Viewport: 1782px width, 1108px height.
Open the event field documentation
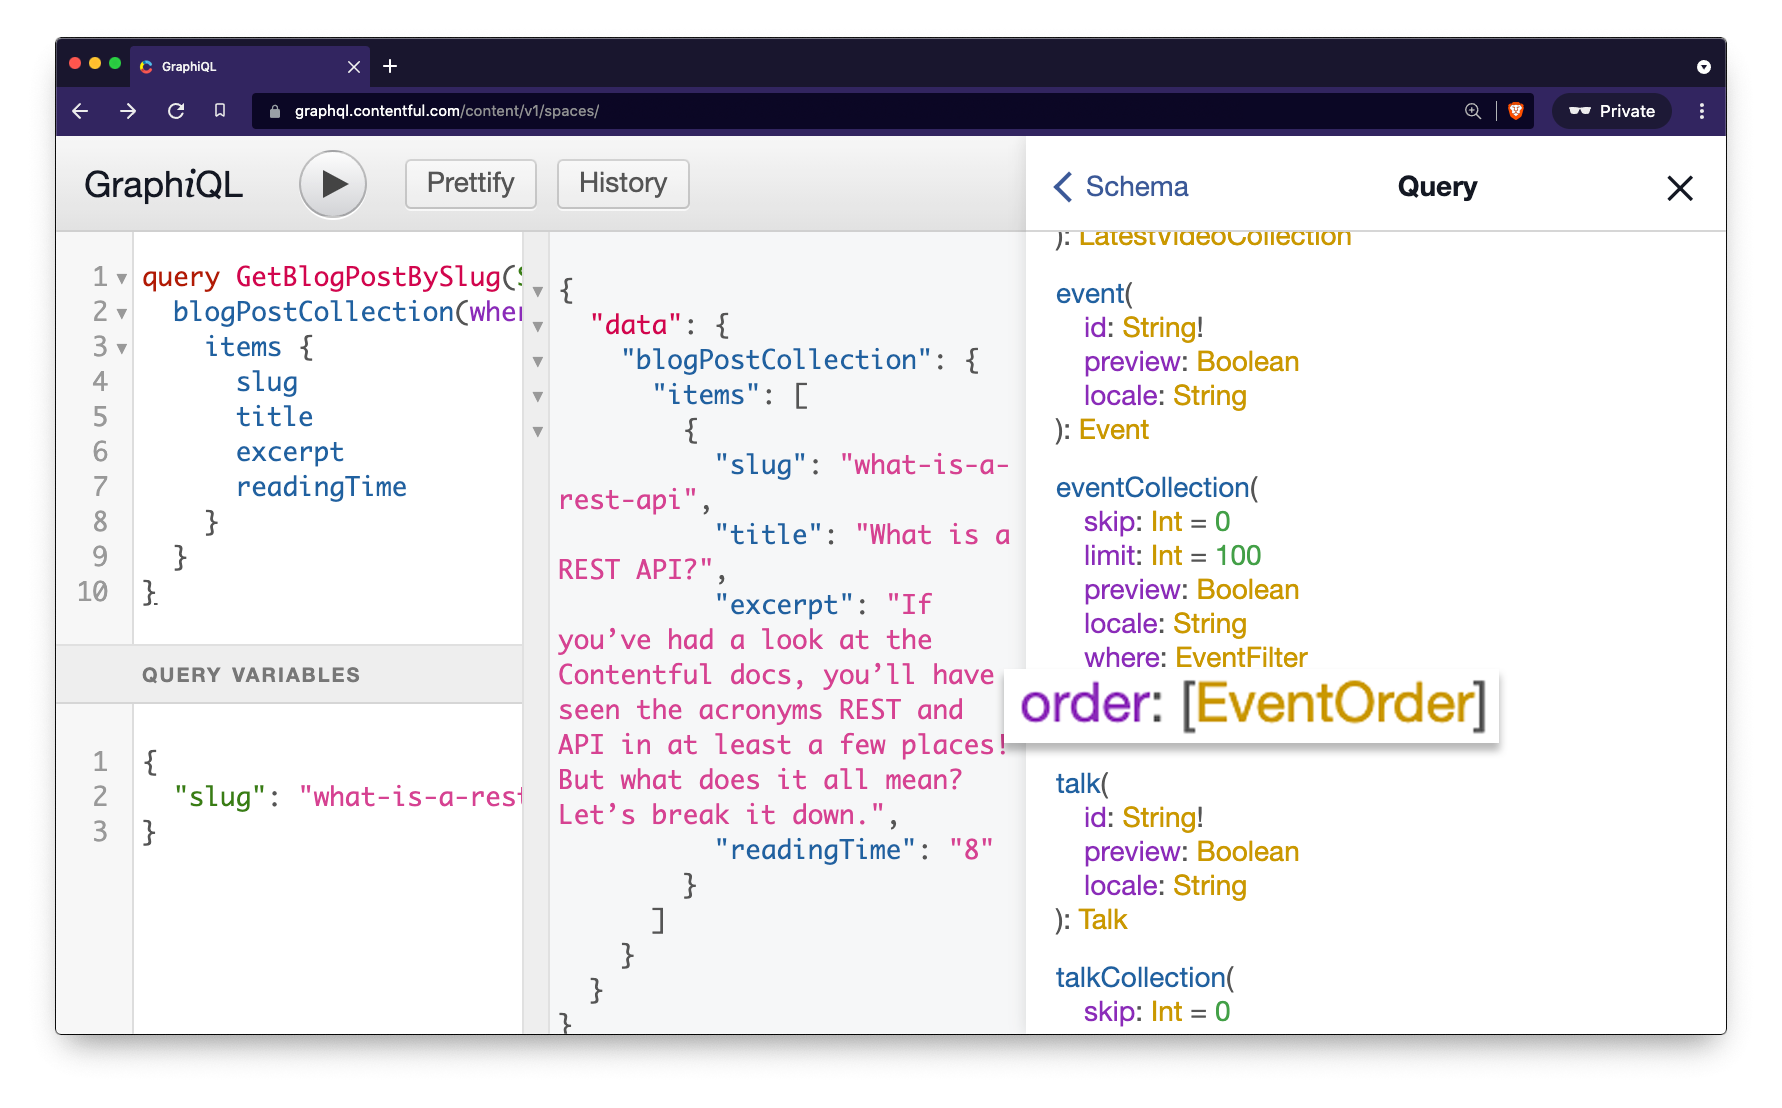click(x=1090, y=294)
